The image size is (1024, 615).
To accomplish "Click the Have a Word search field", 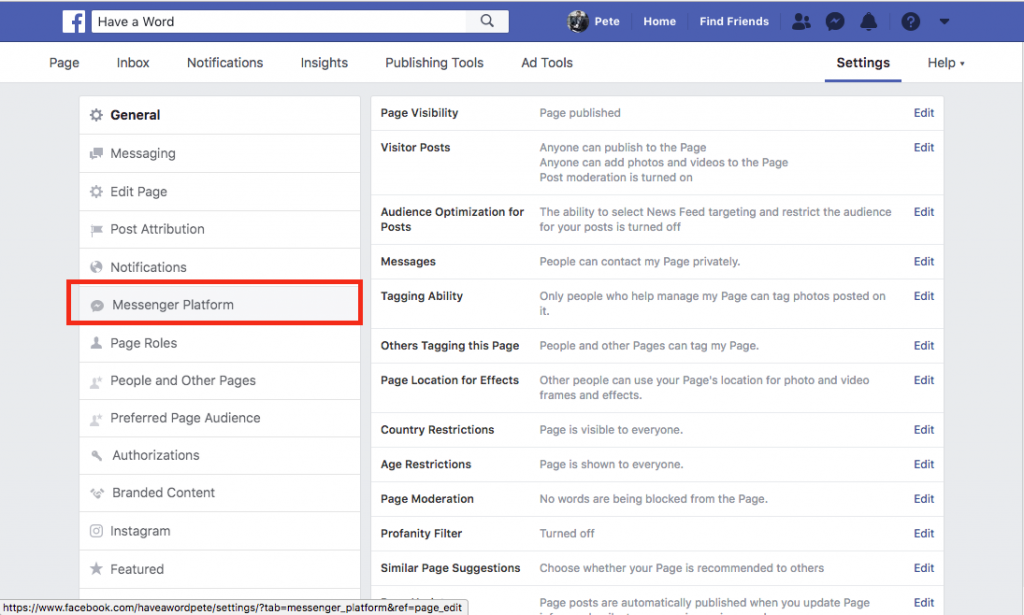I will click(279, 22).
